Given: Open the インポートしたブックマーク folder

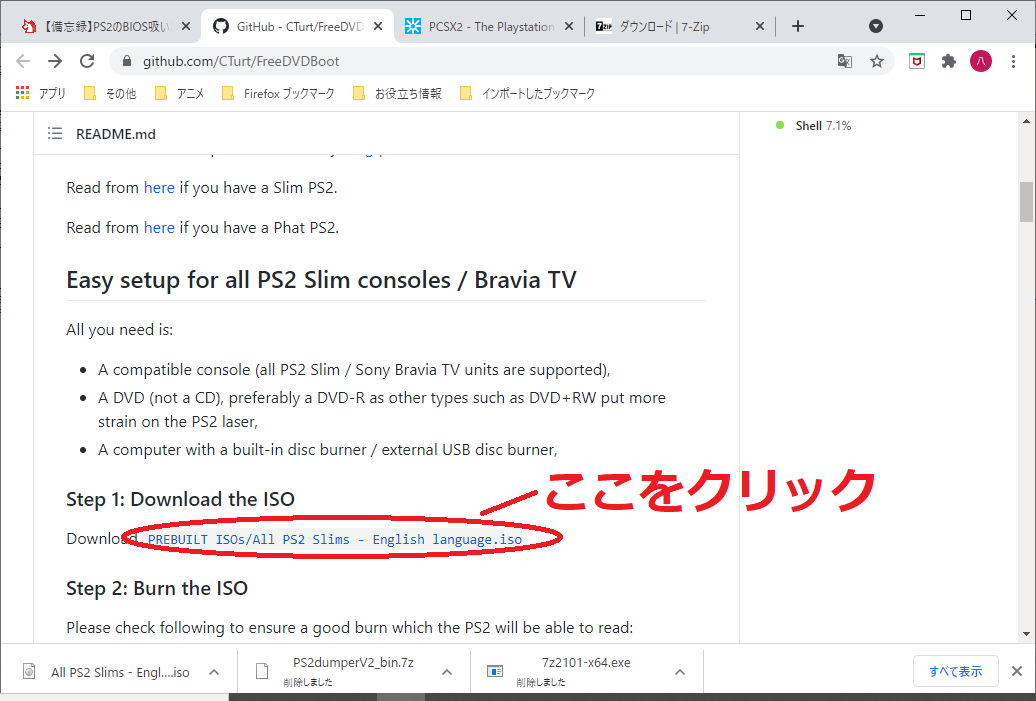Looking at the screenshot, I should 527,93.
